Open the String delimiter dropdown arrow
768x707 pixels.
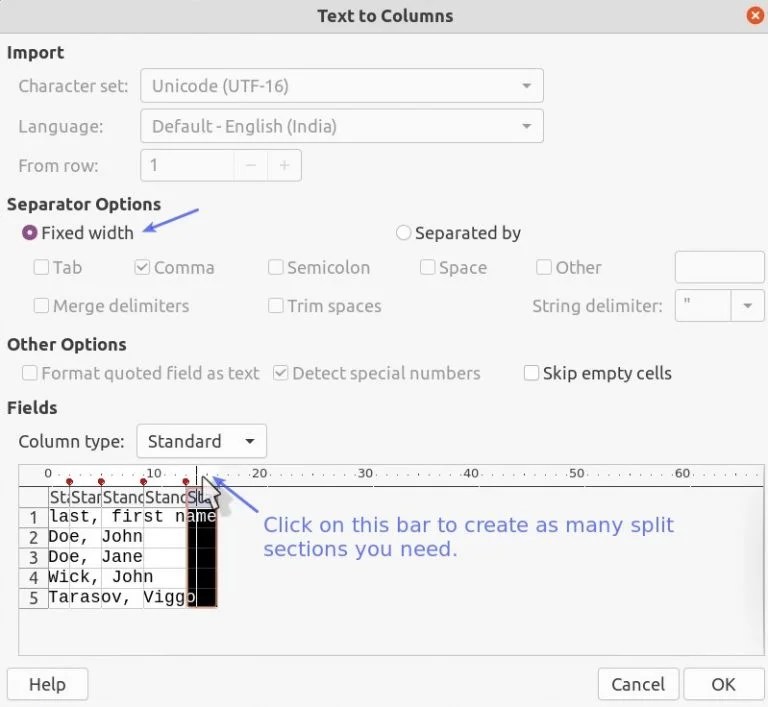coord(747,306)
